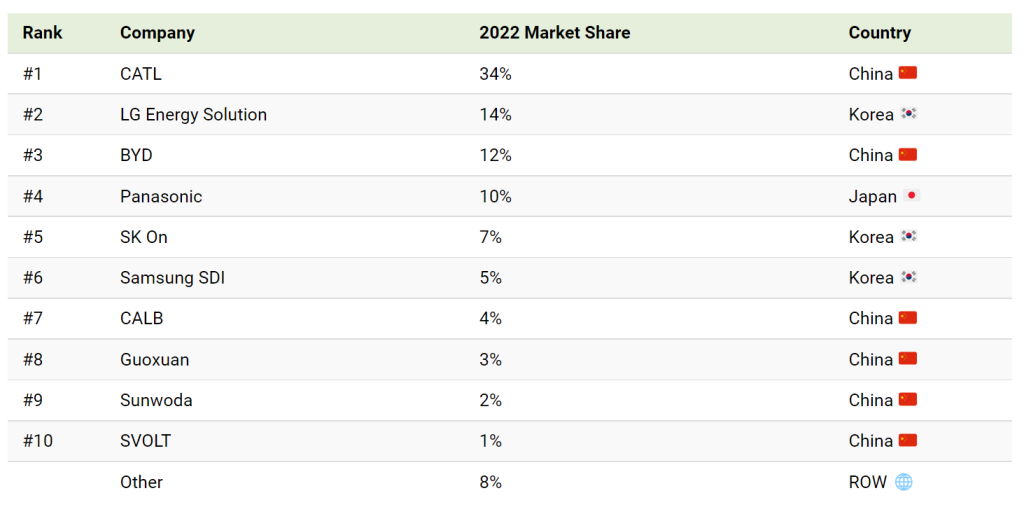Click the Korea flag in the SK On row
1024x507 pixels.
909,237
